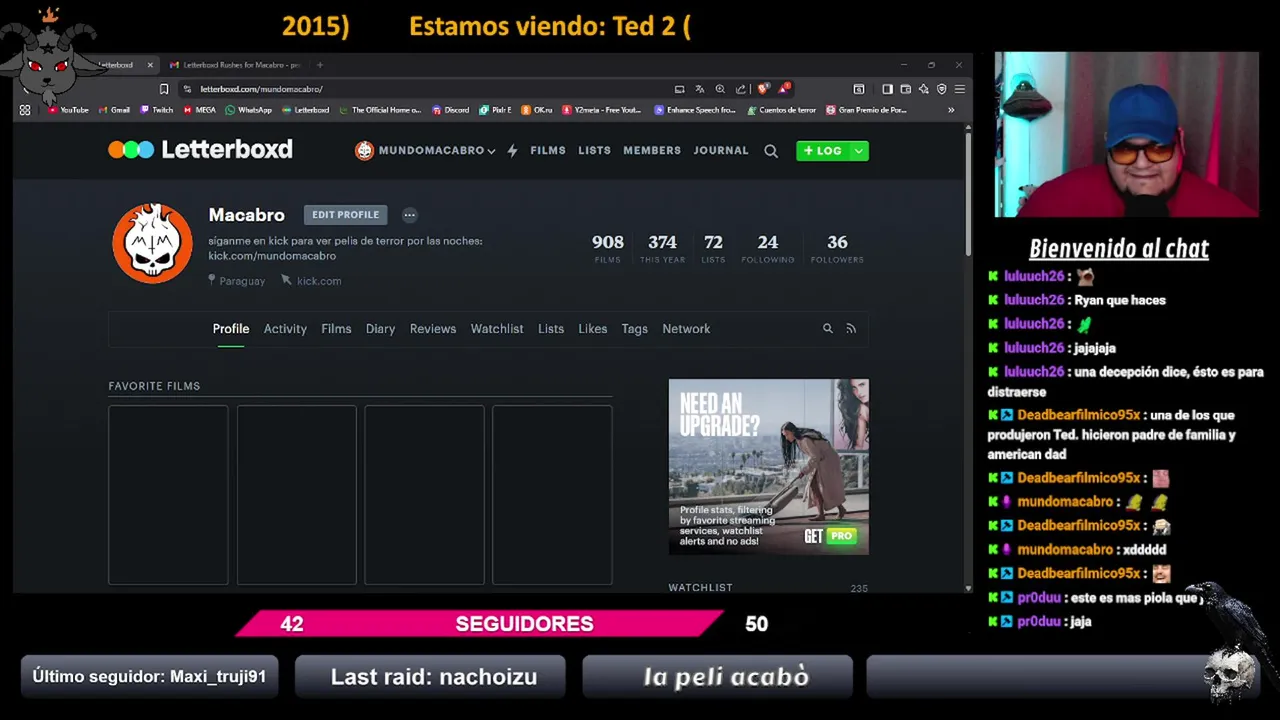Switch to the Activity tab
This screenshot has height=720, width=1280.
(x=285, y=329)
